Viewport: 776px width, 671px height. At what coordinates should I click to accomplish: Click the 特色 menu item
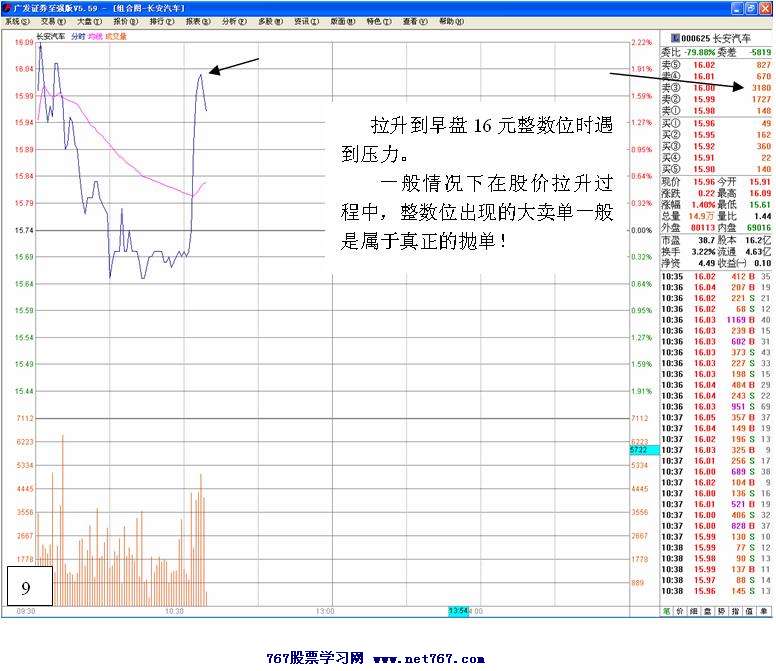[x=374, y=20]
